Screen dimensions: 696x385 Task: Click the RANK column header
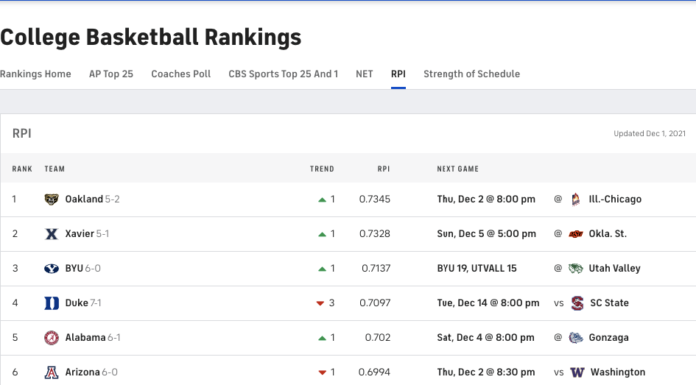[22, 169]
